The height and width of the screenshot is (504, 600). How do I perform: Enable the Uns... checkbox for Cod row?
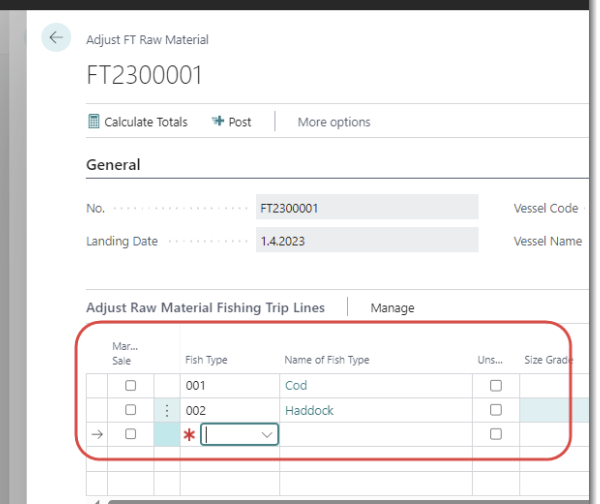[495, 386]
